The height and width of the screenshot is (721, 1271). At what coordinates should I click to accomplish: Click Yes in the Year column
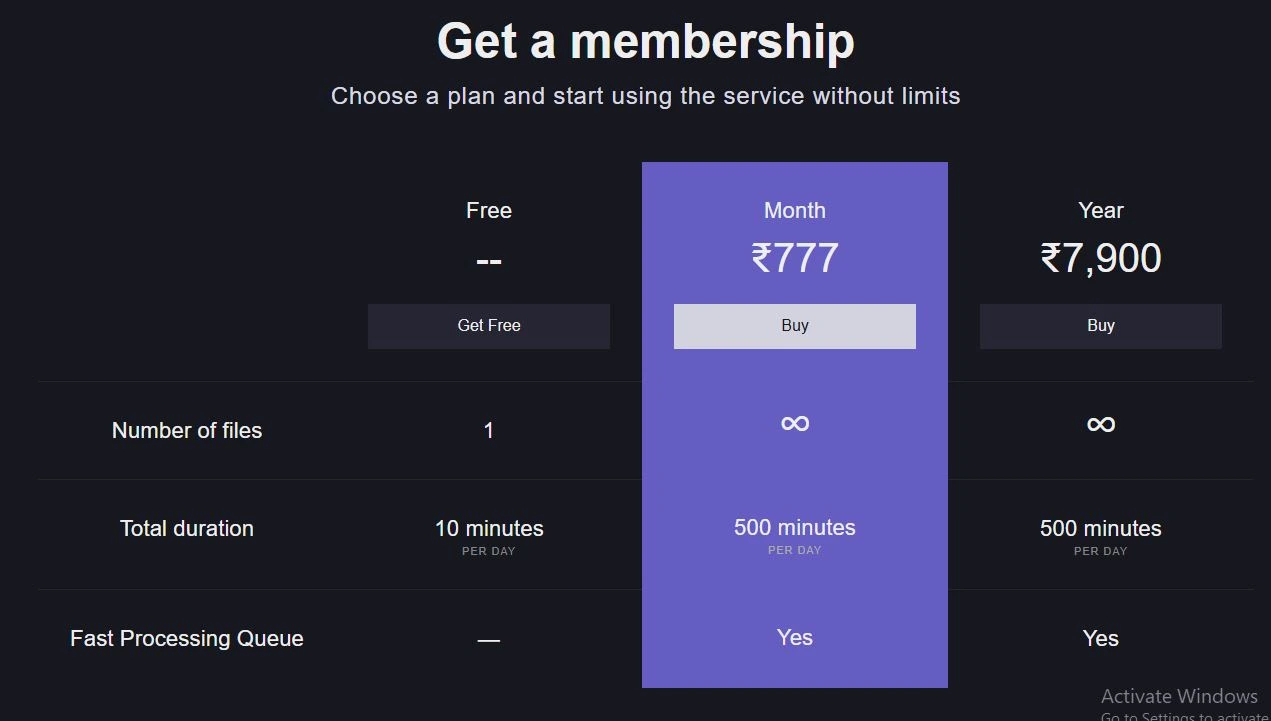pos(1100,639)
